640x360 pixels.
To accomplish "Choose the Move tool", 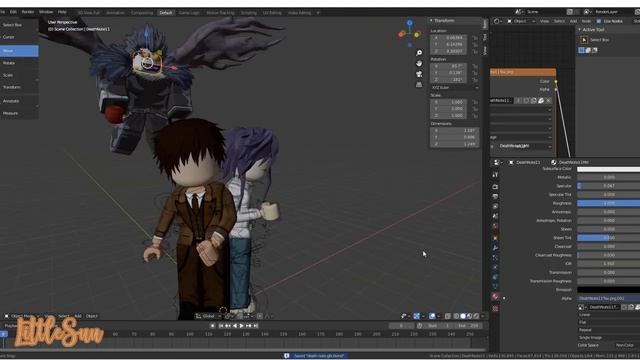I will [x=19, y=51].
